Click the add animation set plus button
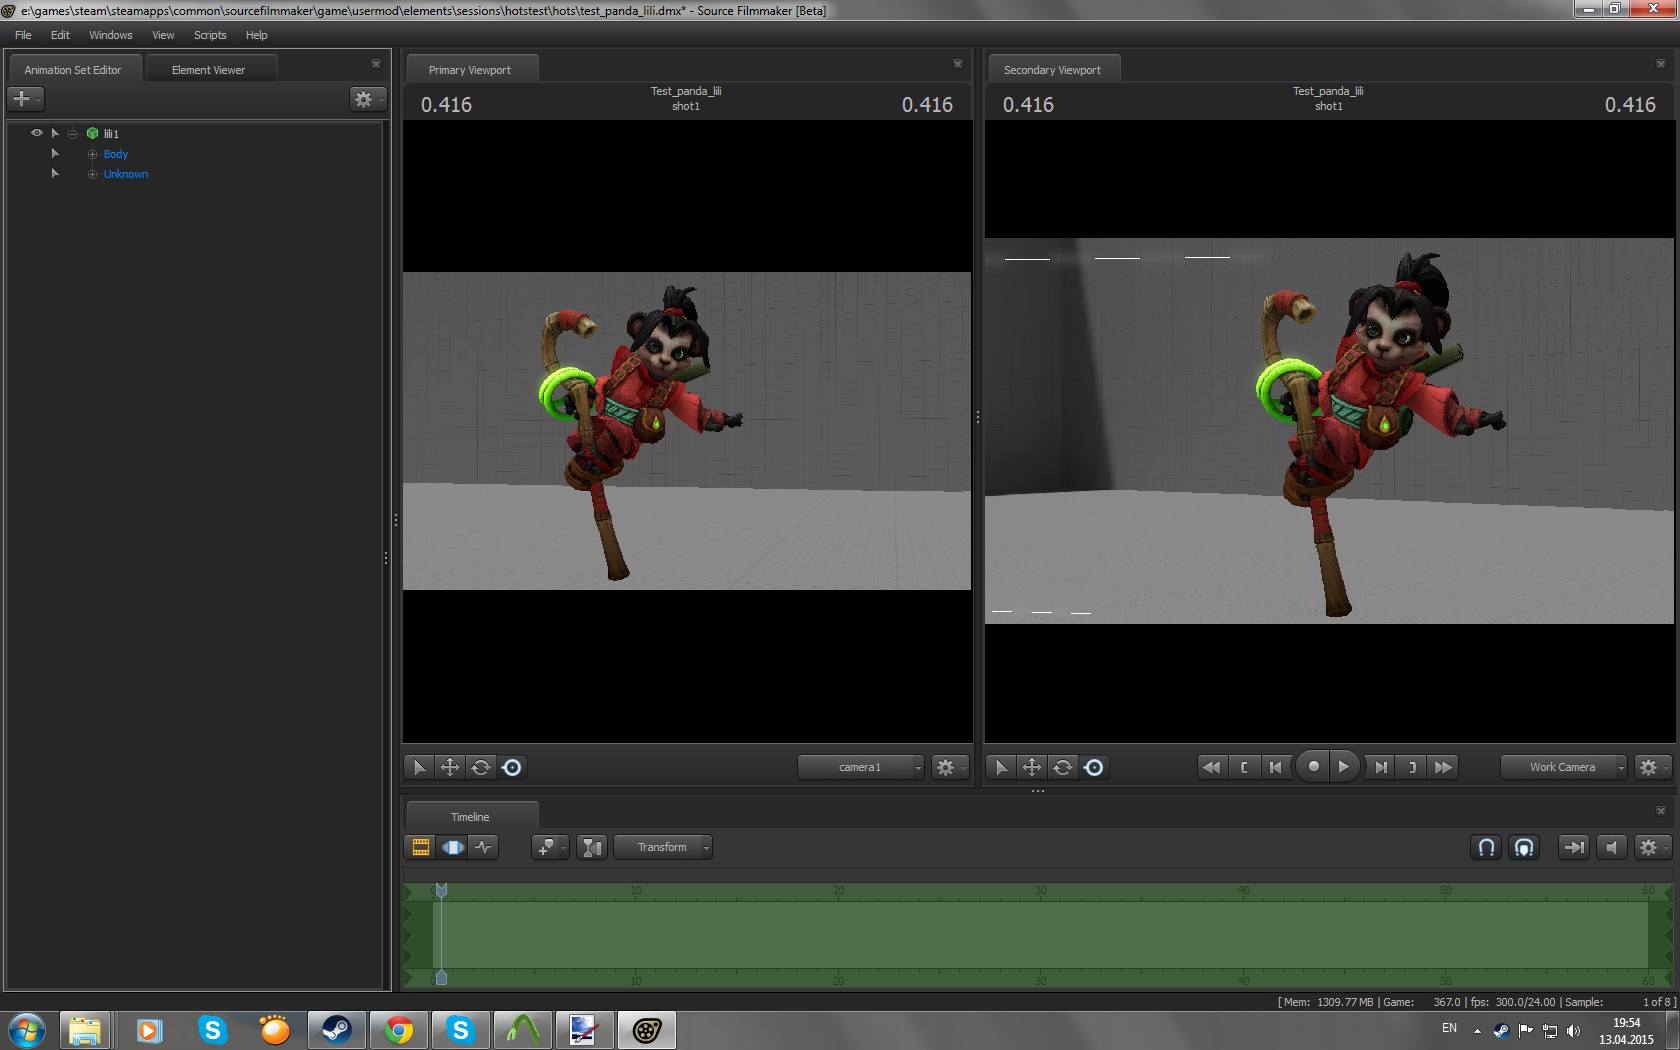This screenshot has height=1050, width=1680. click(25, 99)
